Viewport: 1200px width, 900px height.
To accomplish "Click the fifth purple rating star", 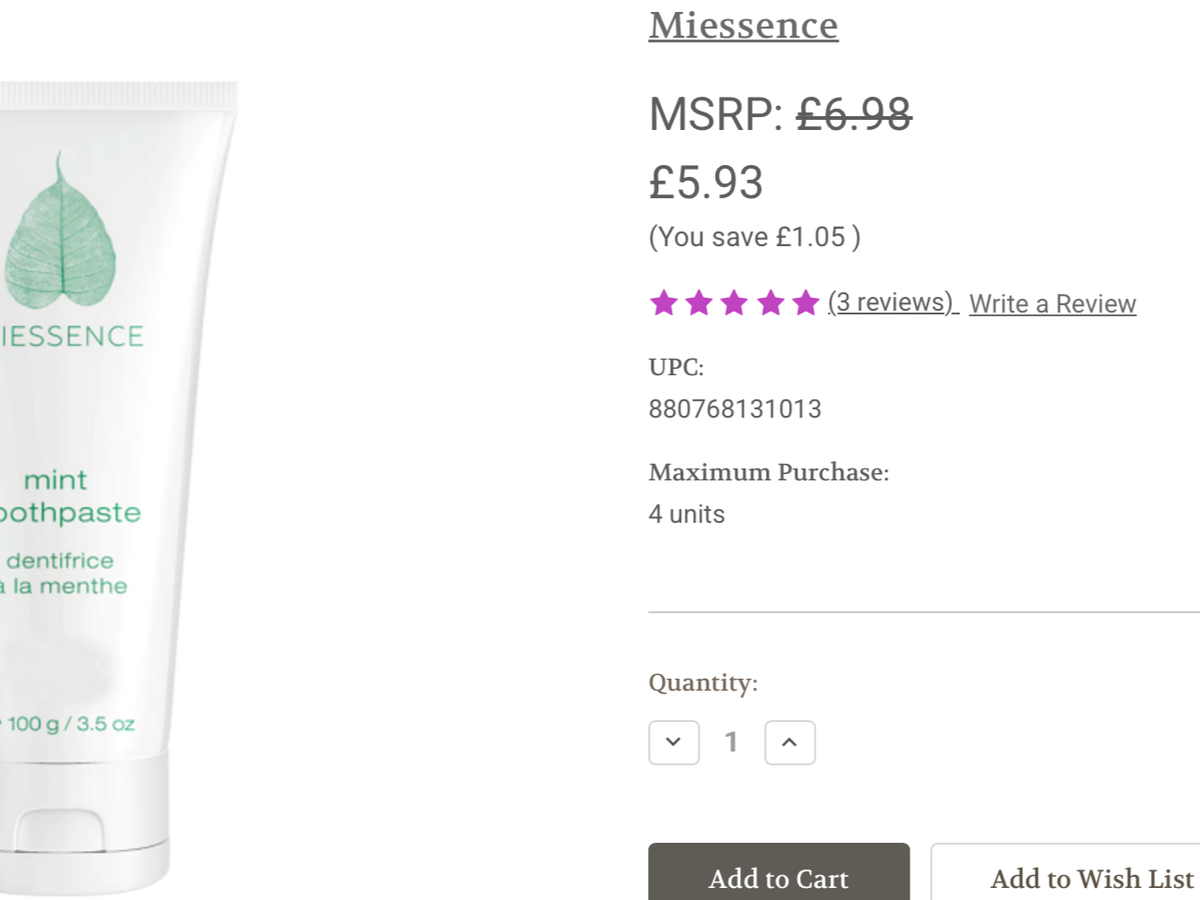I will click(805, 303).
